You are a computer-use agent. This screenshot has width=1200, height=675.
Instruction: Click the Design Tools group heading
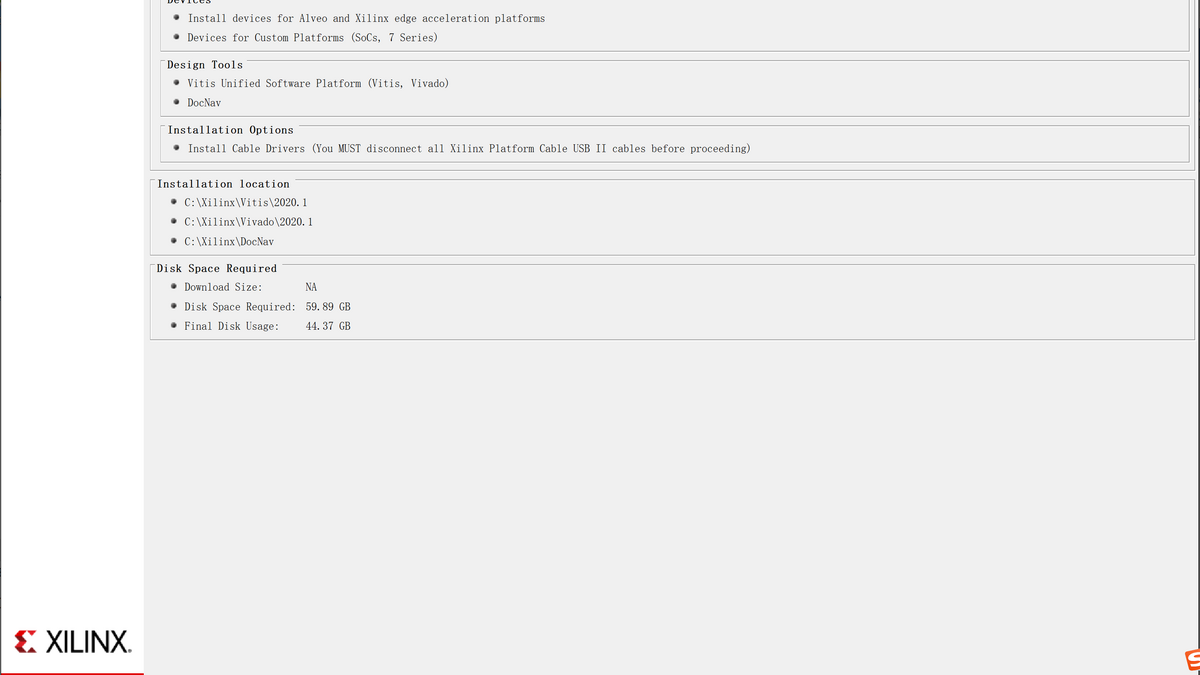(x=205, y=65)
